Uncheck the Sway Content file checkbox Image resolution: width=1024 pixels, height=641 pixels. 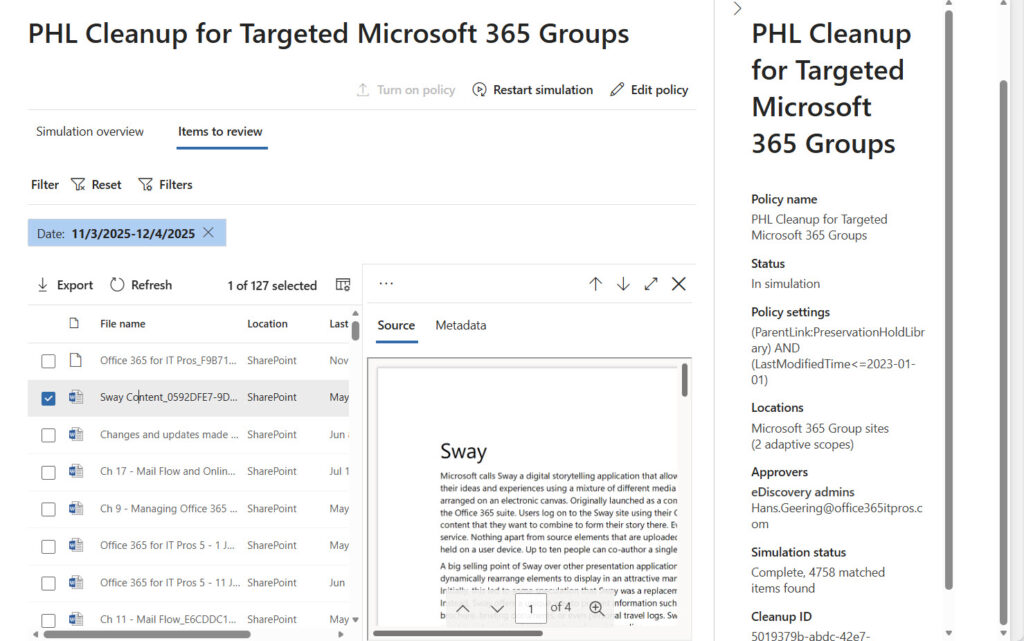(48, 398)
